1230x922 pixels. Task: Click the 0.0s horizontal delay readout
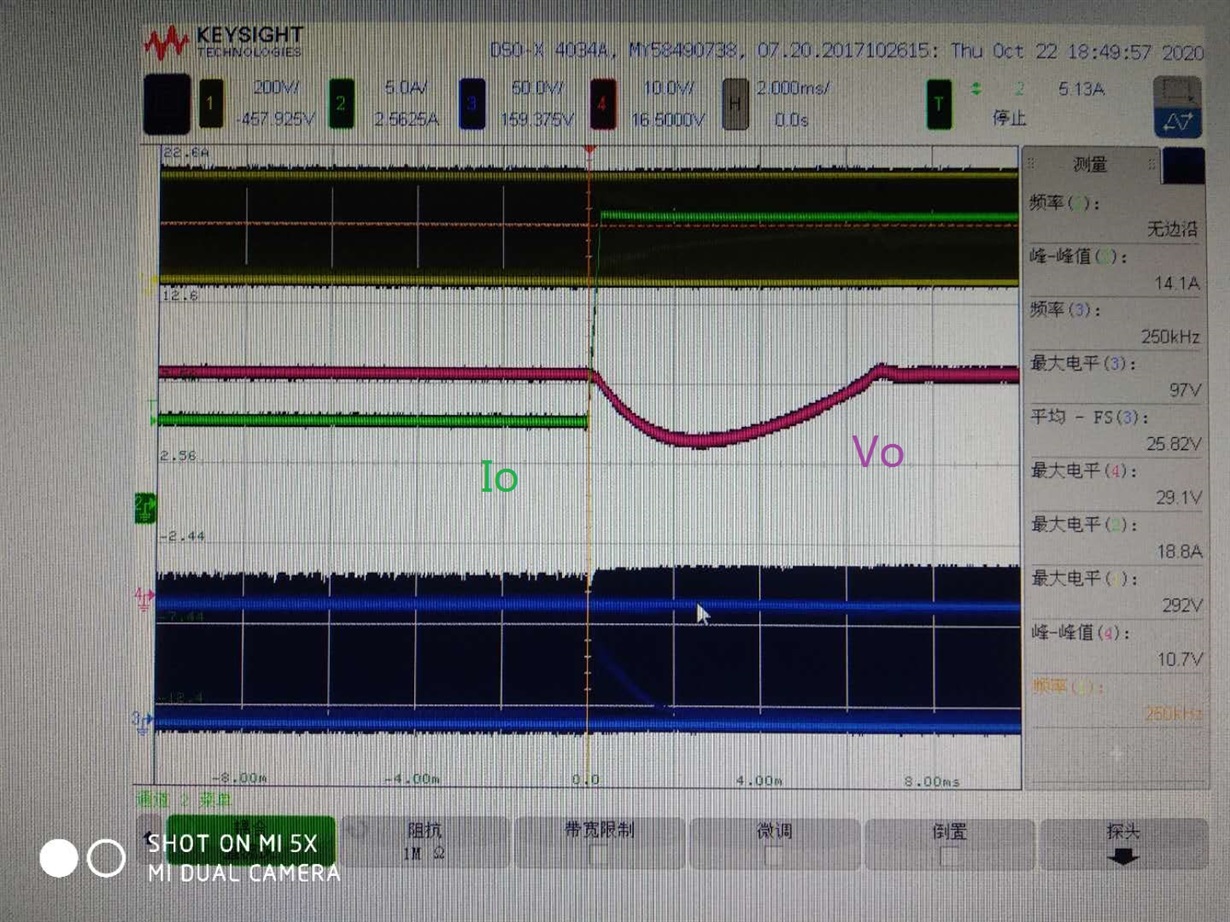[791, 119]
